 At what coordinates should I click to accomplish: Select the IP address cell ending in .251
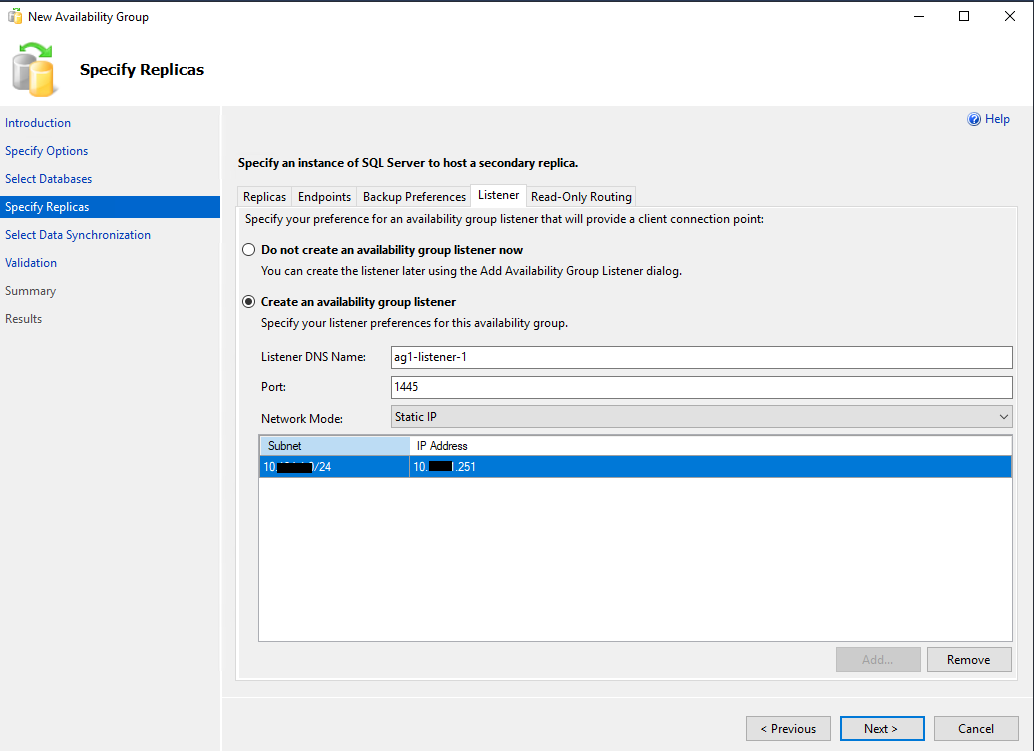coord(711,467)
